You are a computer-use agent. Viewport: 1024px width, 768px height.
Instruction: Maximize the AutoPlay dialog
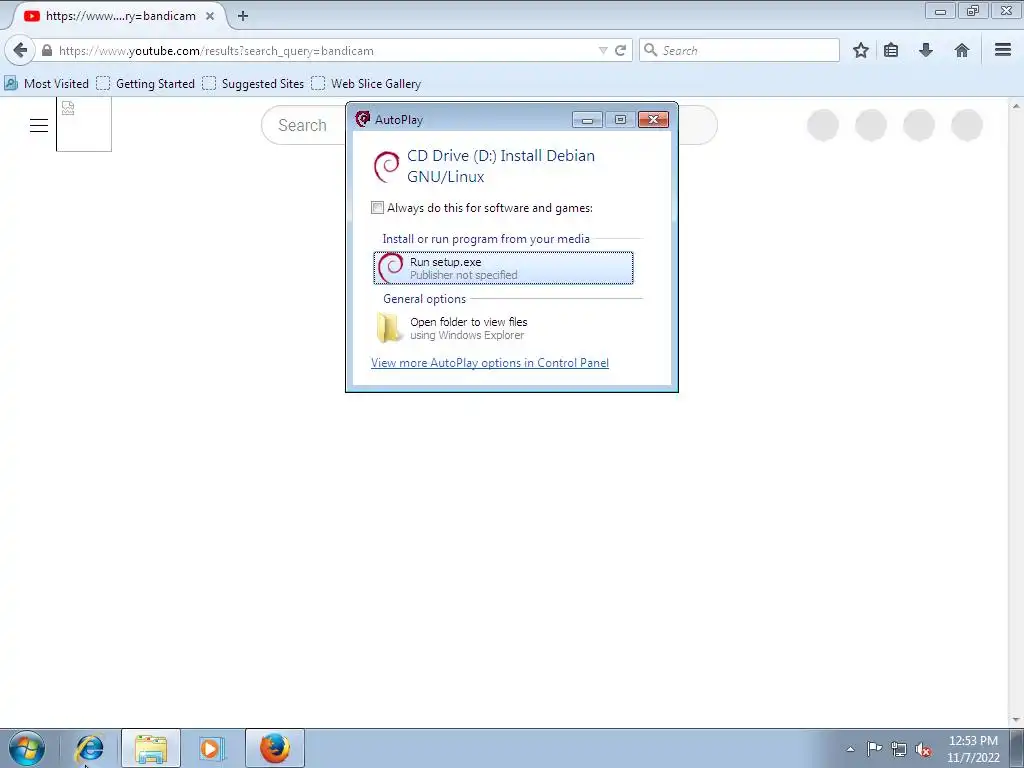click(x=620, y=120)
